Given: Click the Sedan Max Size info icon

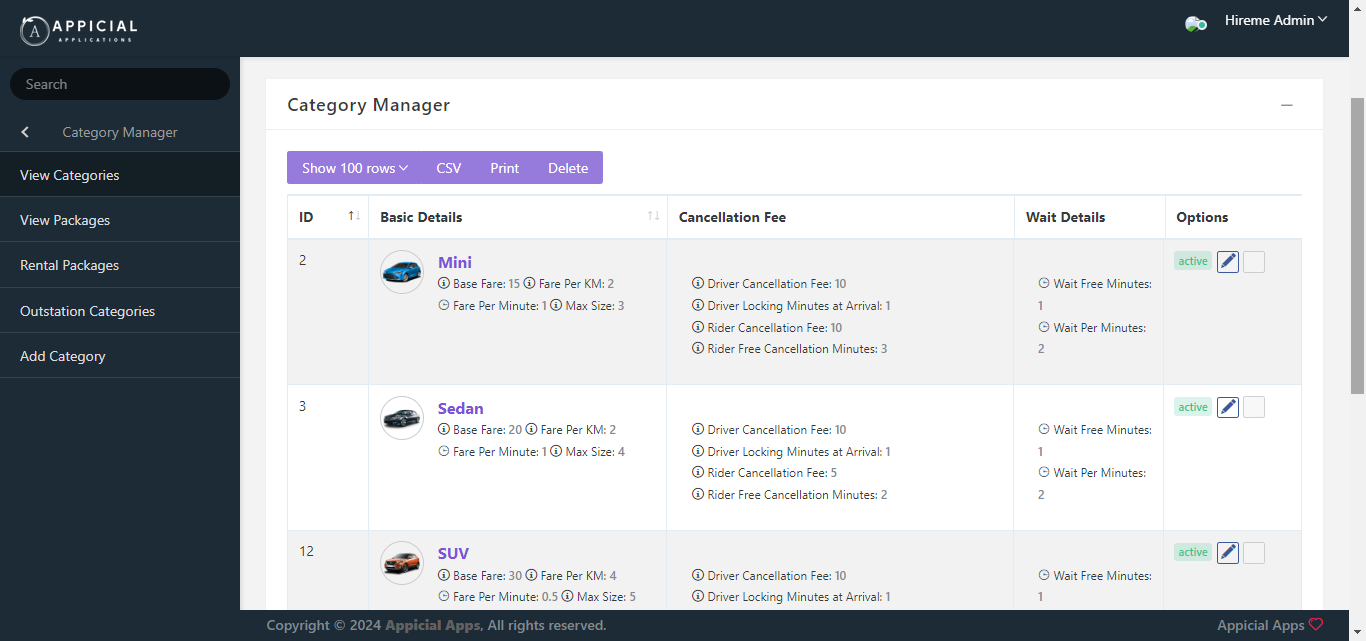Looking at the screenshot, I should pos(556,452).
